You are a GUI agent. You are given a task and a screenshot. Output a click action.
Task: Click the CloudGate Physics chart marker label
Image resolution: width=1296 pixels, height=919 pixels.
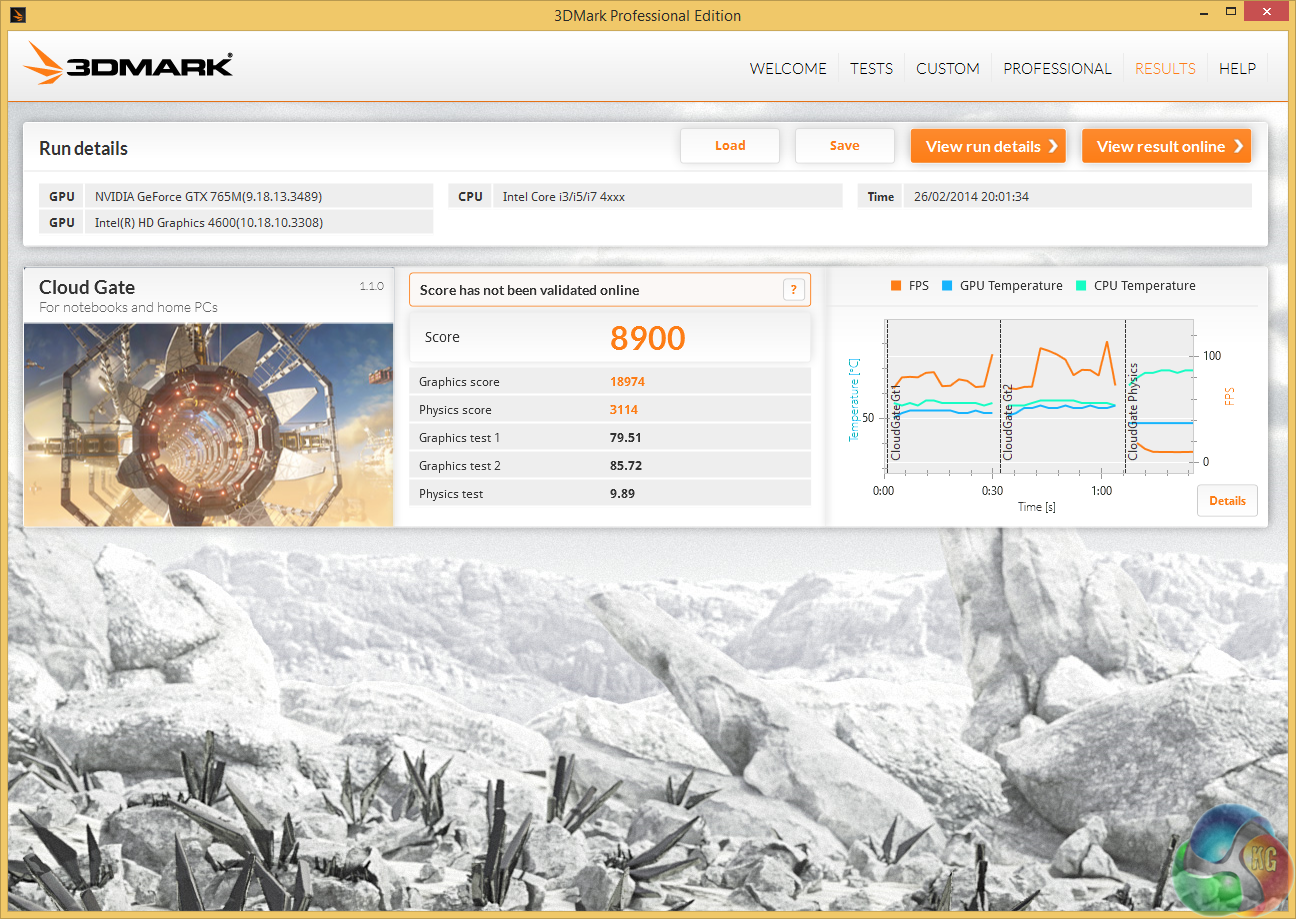(x=1133, y=411)
